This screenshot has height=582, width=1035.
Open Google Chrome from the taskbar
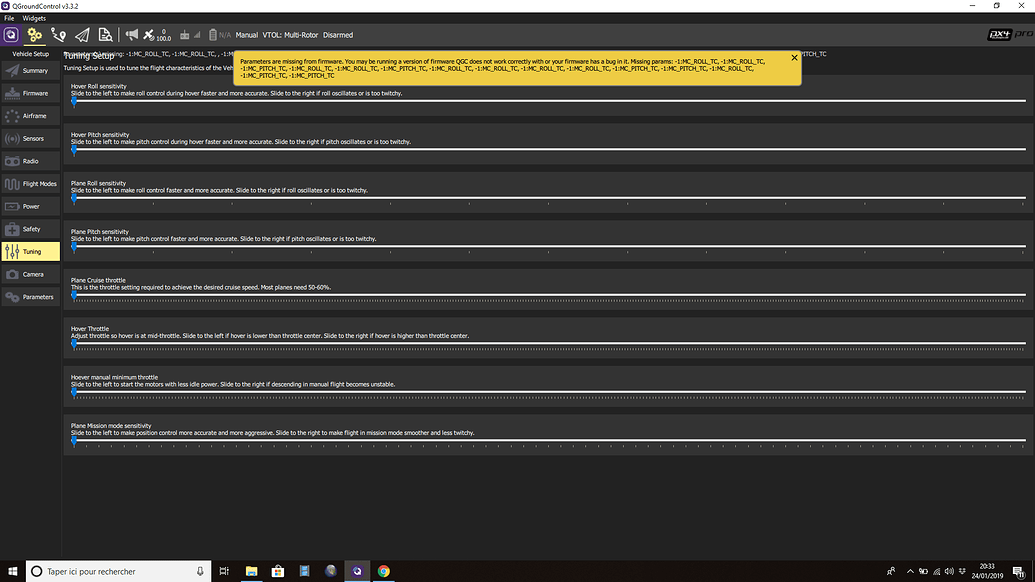pos(384,571)
